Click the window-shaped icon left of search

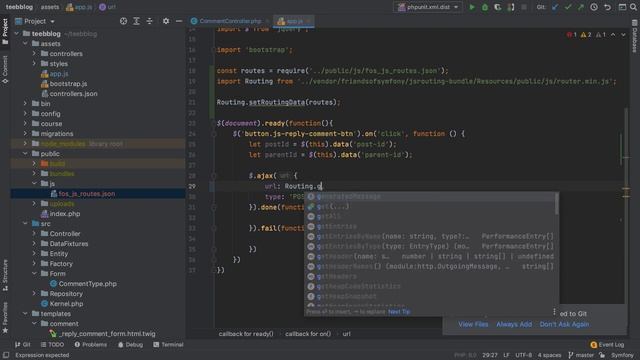[622, 7]
